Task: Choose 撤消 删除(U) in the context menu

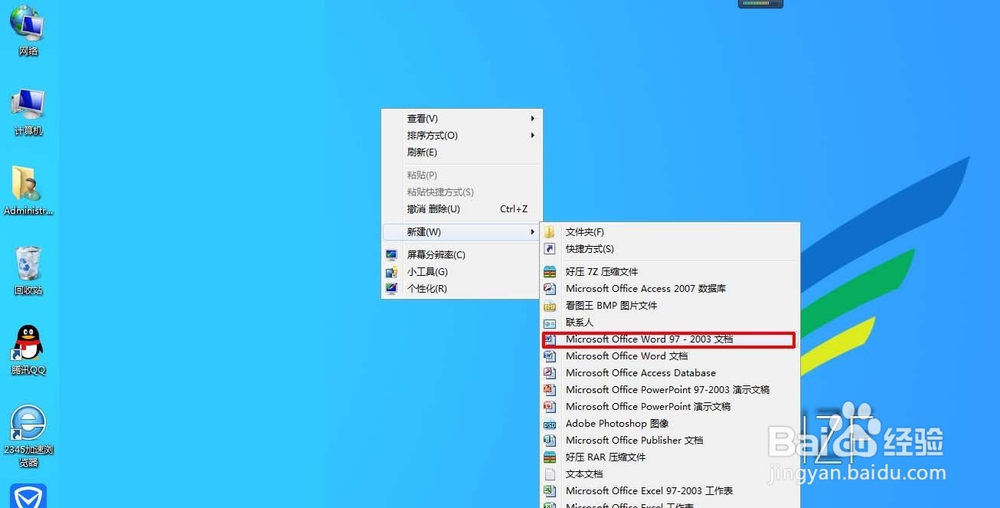Action: pos(462,209)
